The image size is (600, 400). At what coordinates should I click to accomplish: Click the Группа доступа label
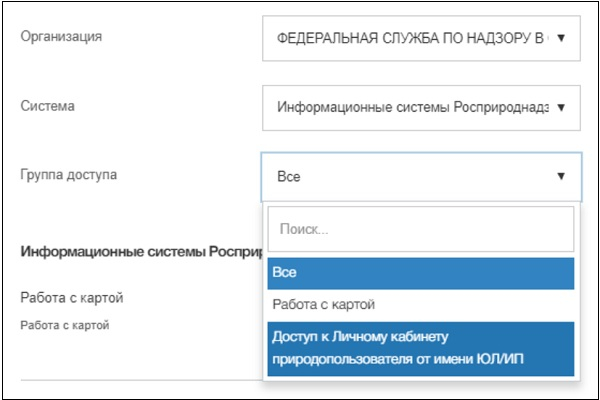click(x=68, y=175)
